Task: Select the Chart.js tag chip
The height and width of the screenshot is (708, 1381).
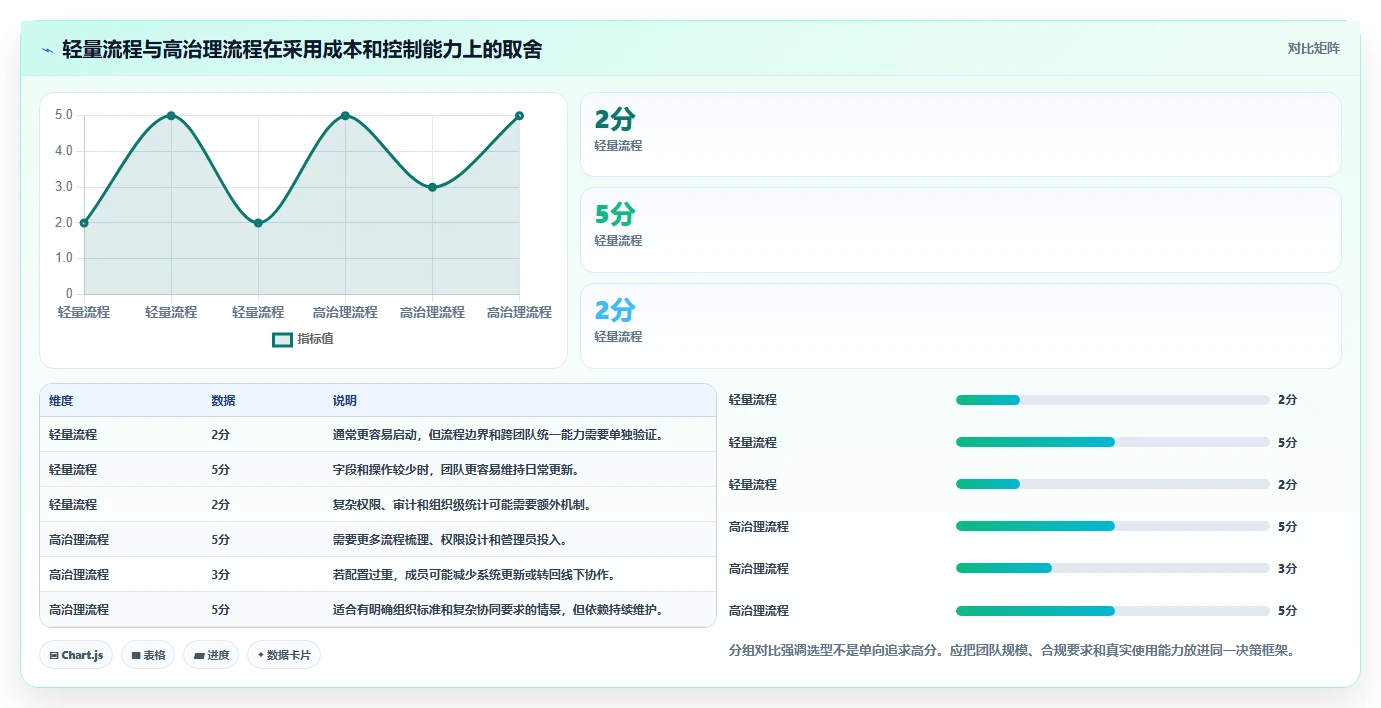Action: [x=77, y=655]
